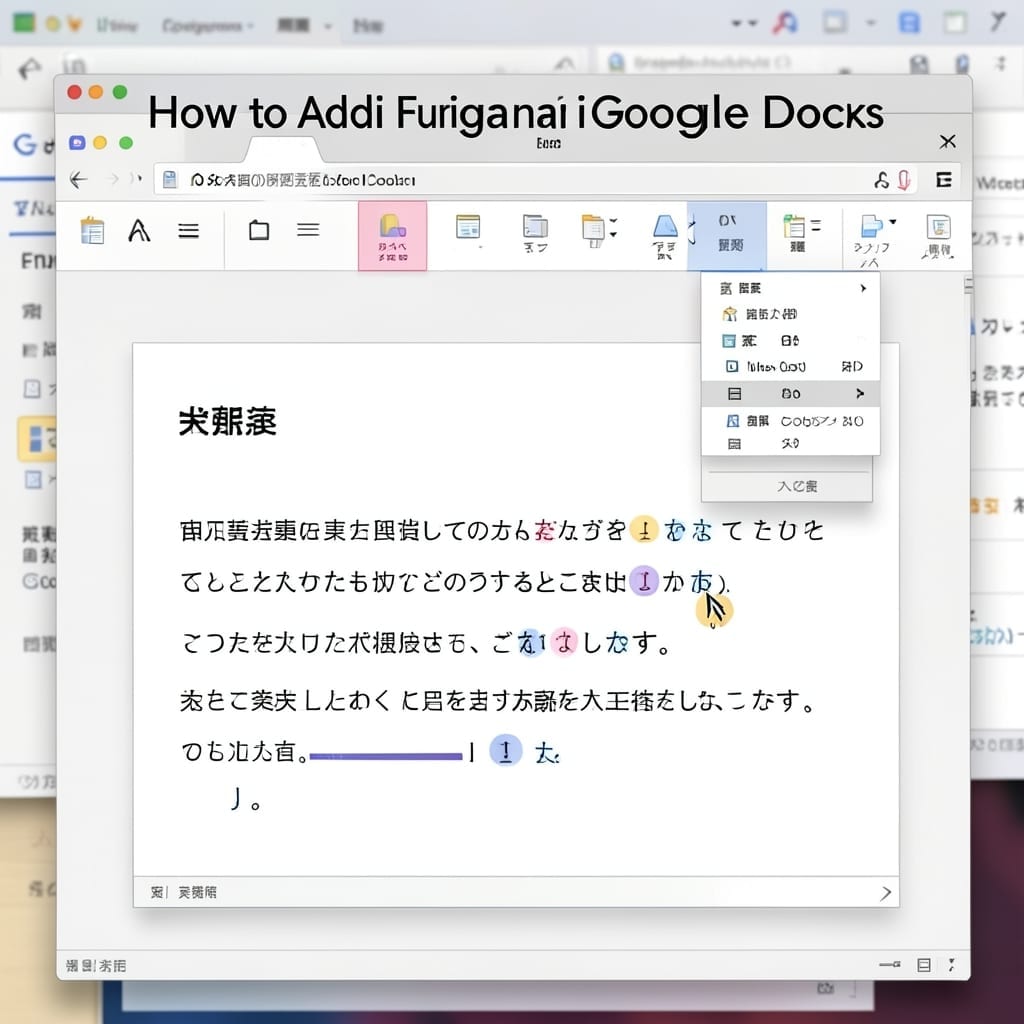Choose the menu item with orange house icon
Viewport: 1024px width, 1024px height.
click(x=791, y=314)
